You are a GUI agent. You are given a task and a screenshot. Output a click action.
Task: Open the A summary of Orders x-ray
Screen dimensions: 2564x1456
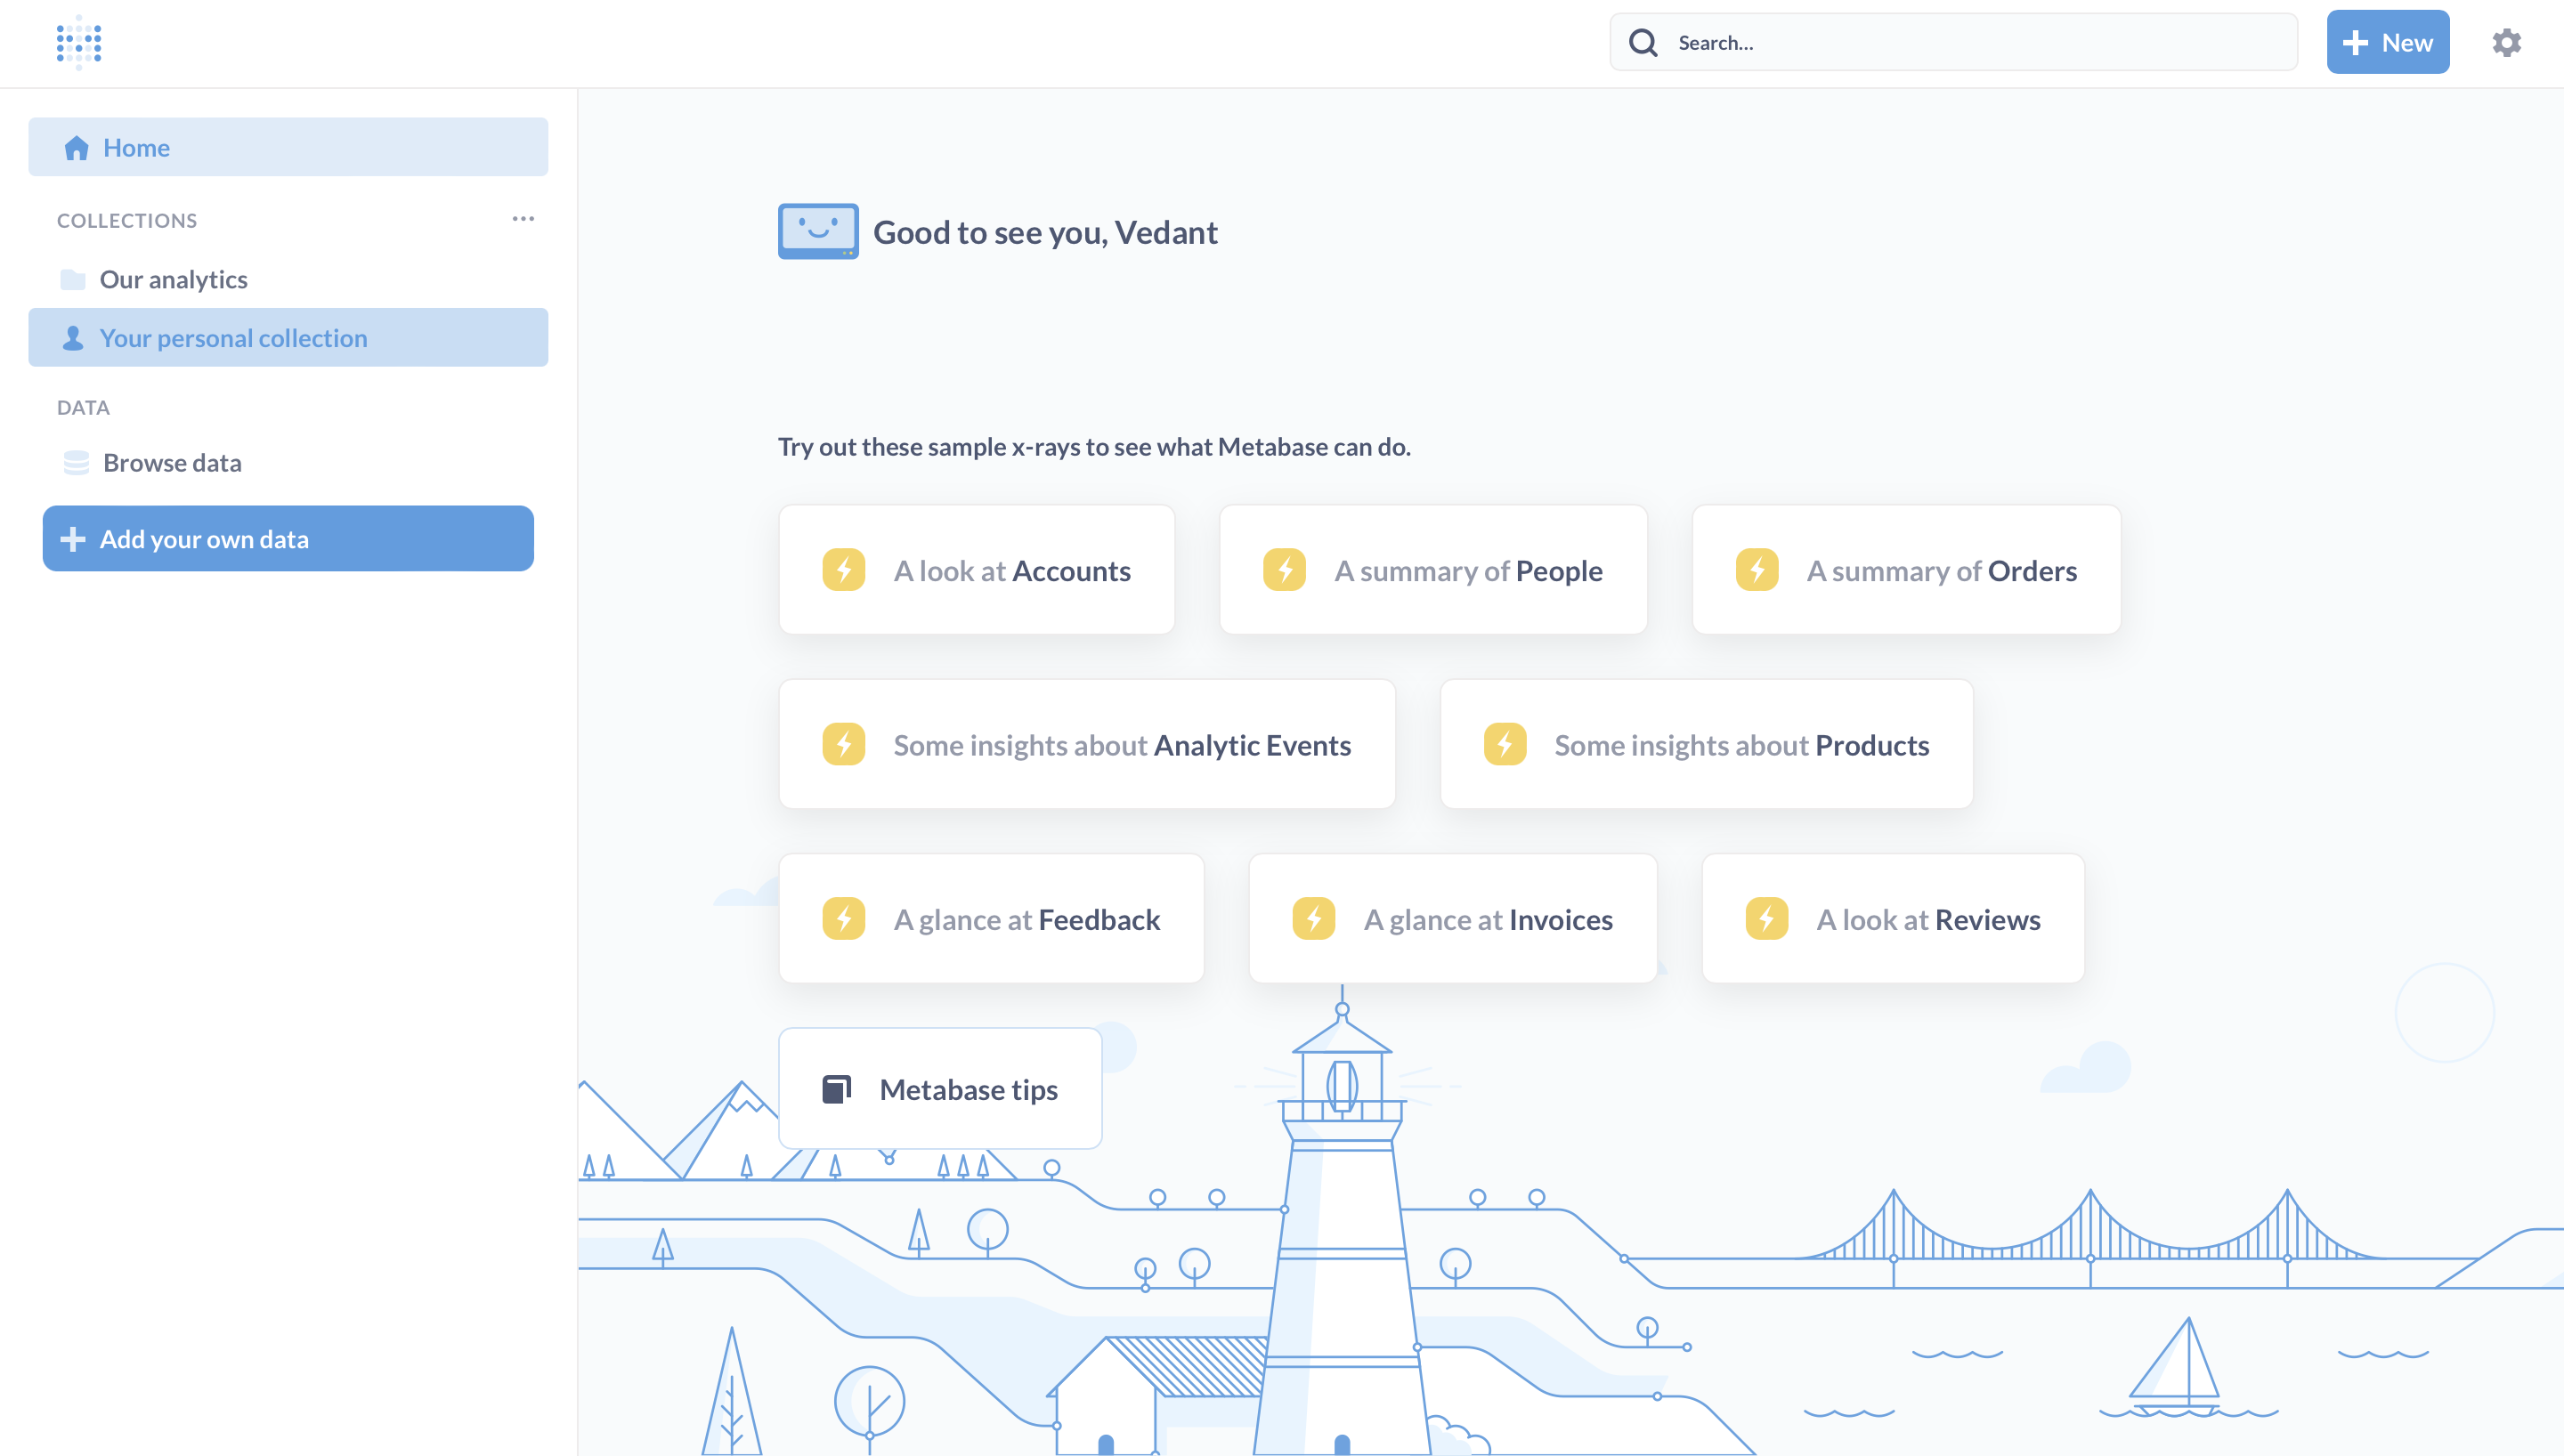1906,570
